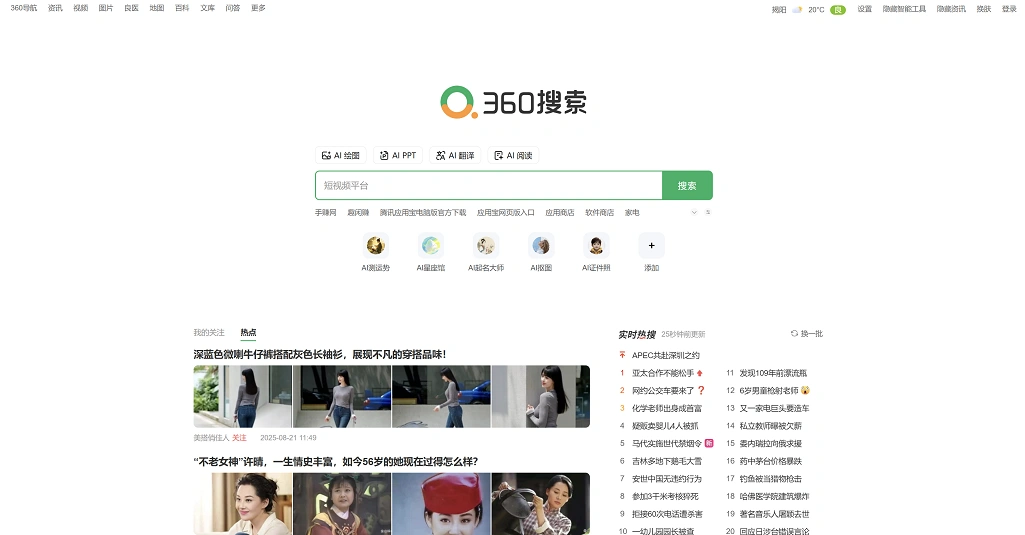Open the AI 阅读 tool
Screen dimensions: 1025x535
[513, 156]
